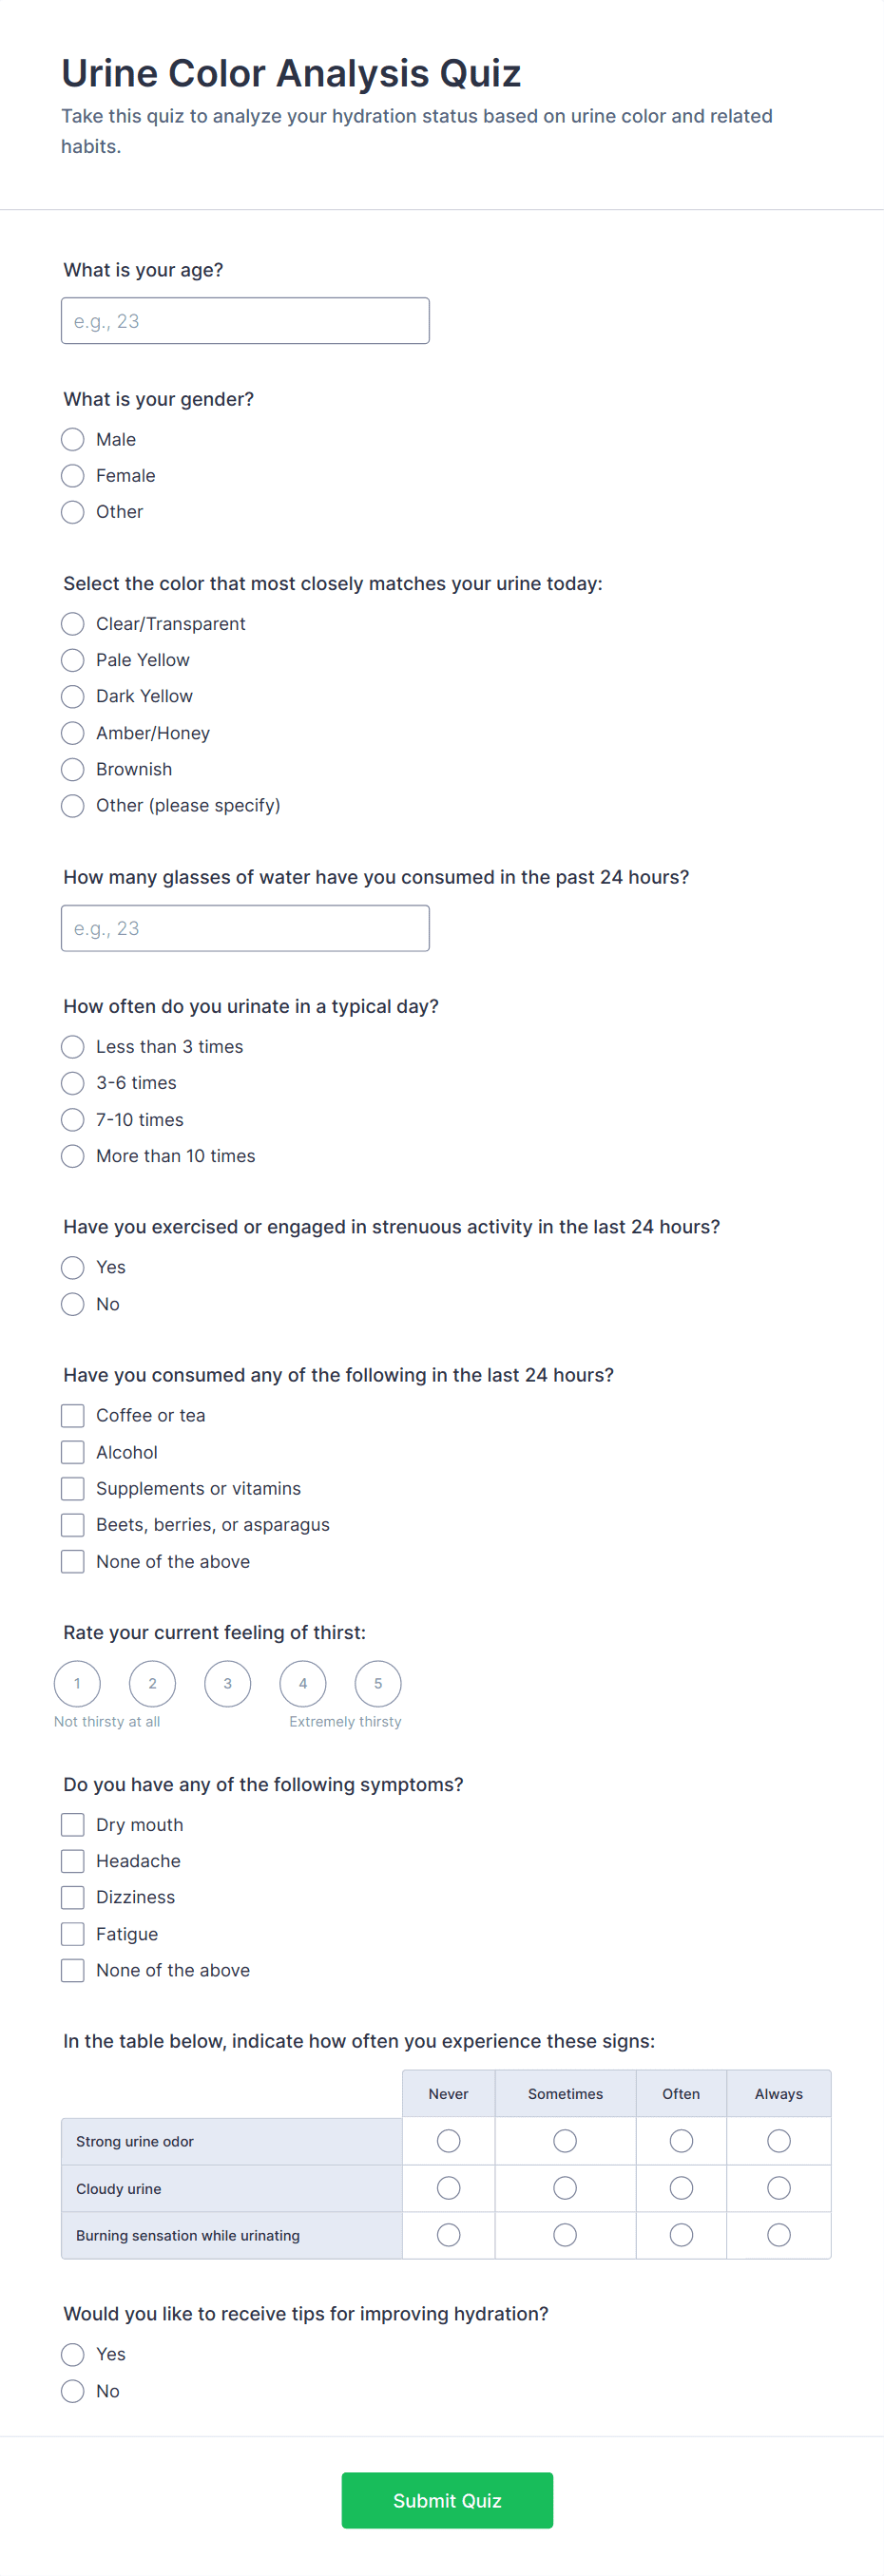Select 3-6 times urination frequency
This screenshot has height=2576, width=884.
point(73,1083)
